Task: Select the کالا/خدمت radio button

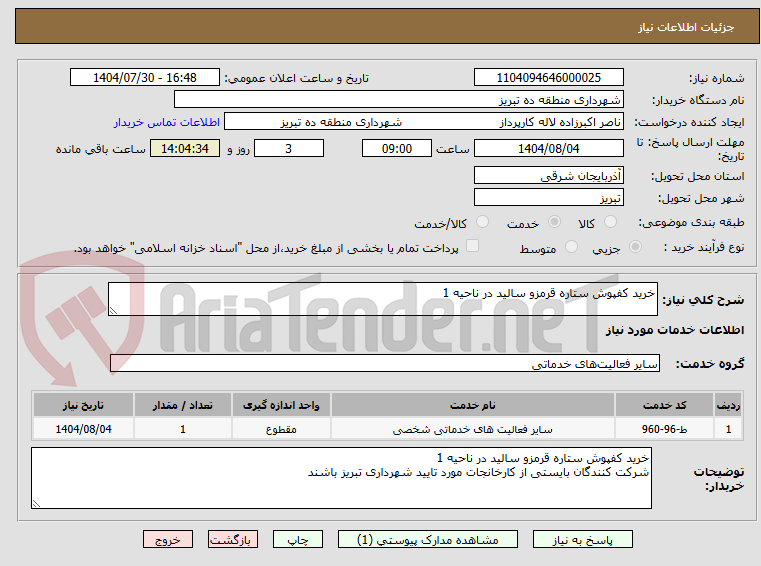Action: 482,222
